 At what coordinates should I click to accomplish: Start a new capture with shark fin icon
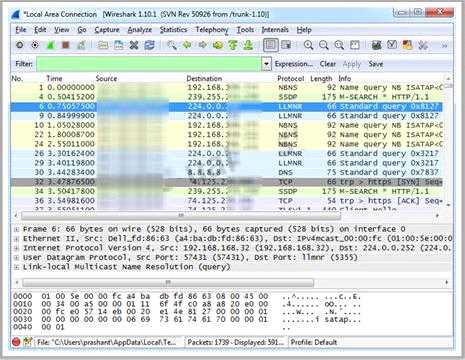tap(50, 45)
